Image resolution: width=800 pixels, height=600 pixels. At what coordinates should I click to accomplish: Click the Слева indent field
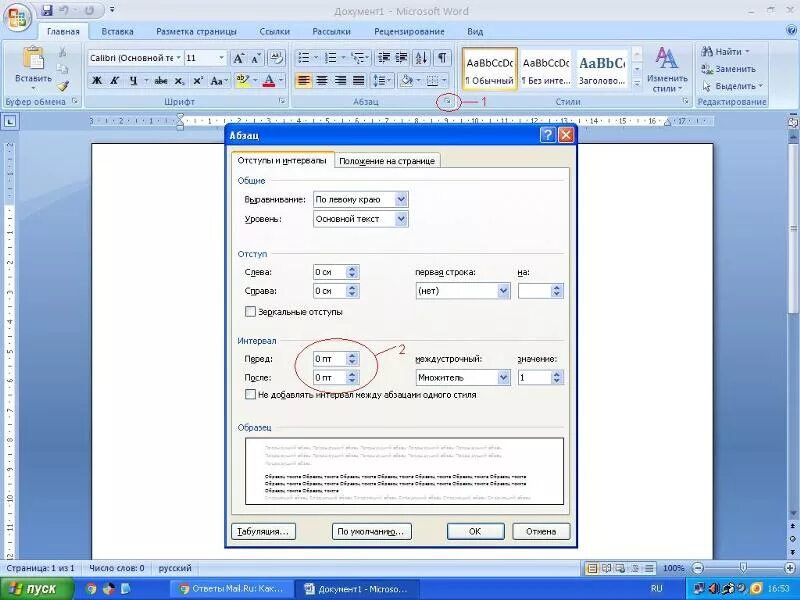[330, 272]
